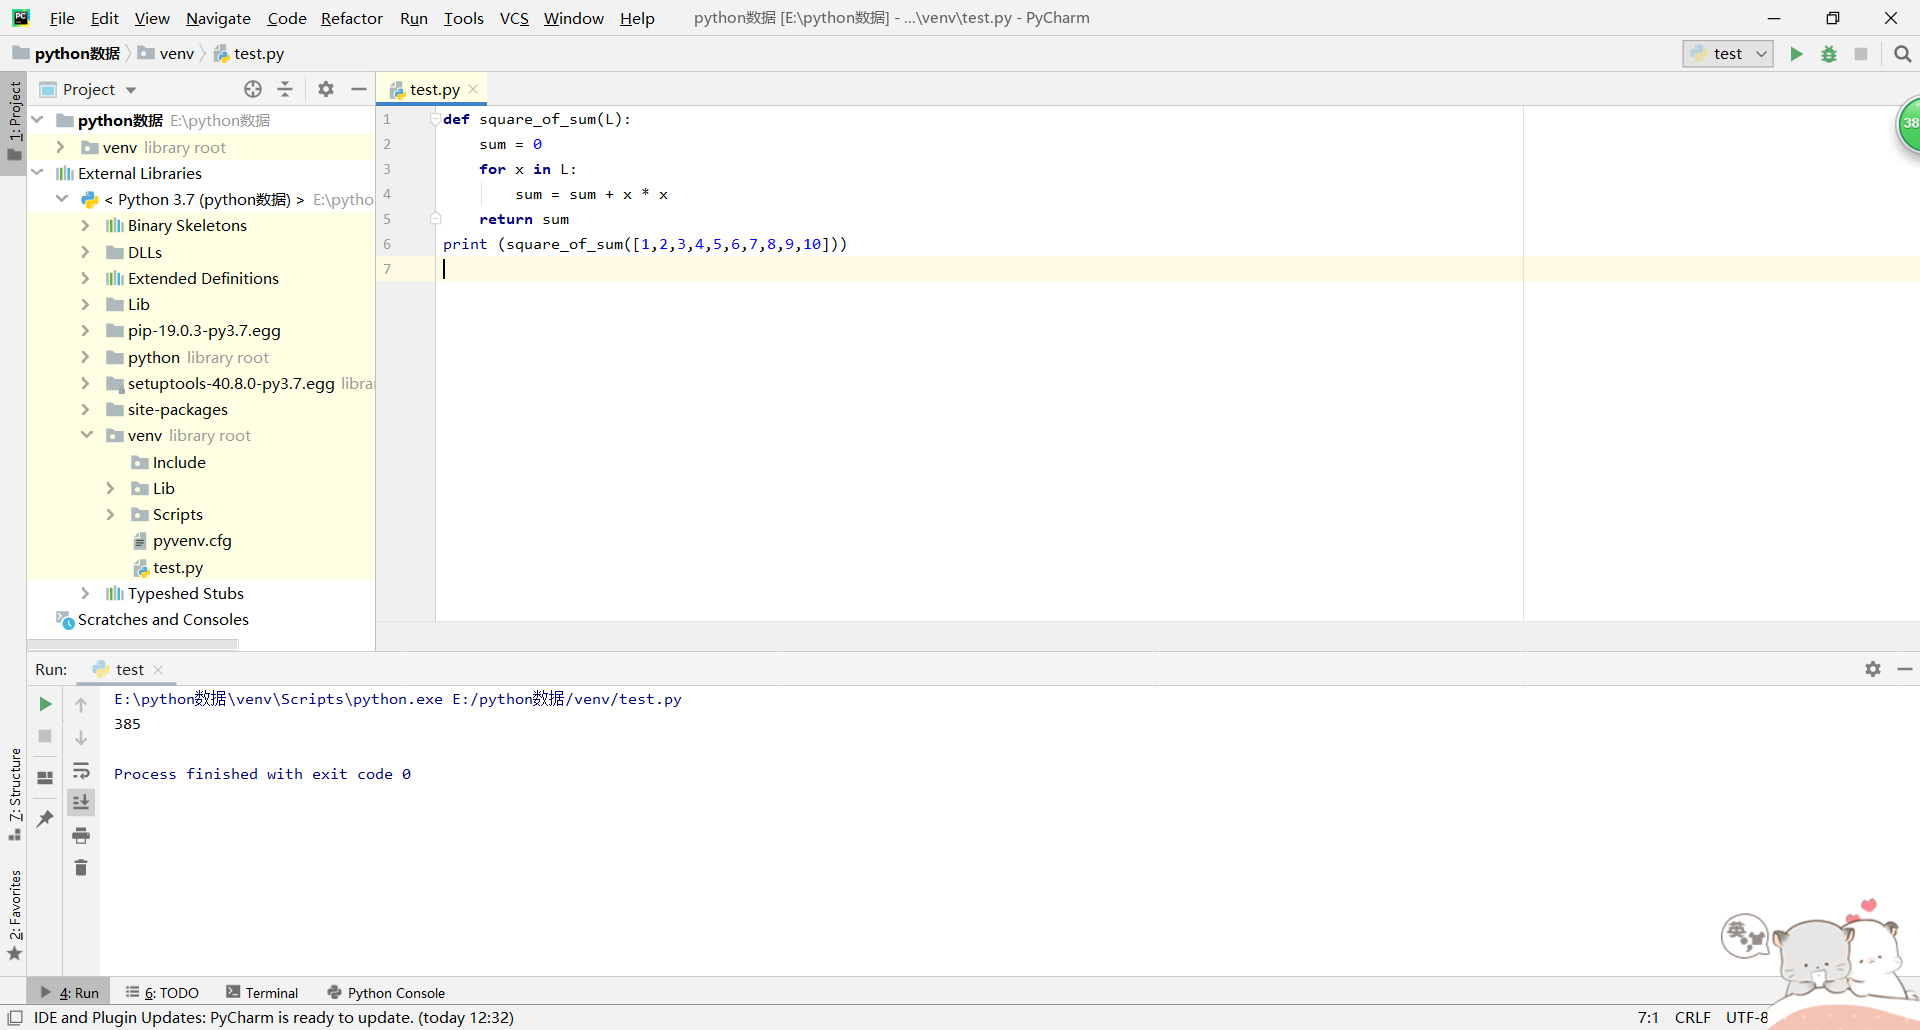Open the 4: Run tool window button
Screen dimensions: 1920x1030
[70, 992]
